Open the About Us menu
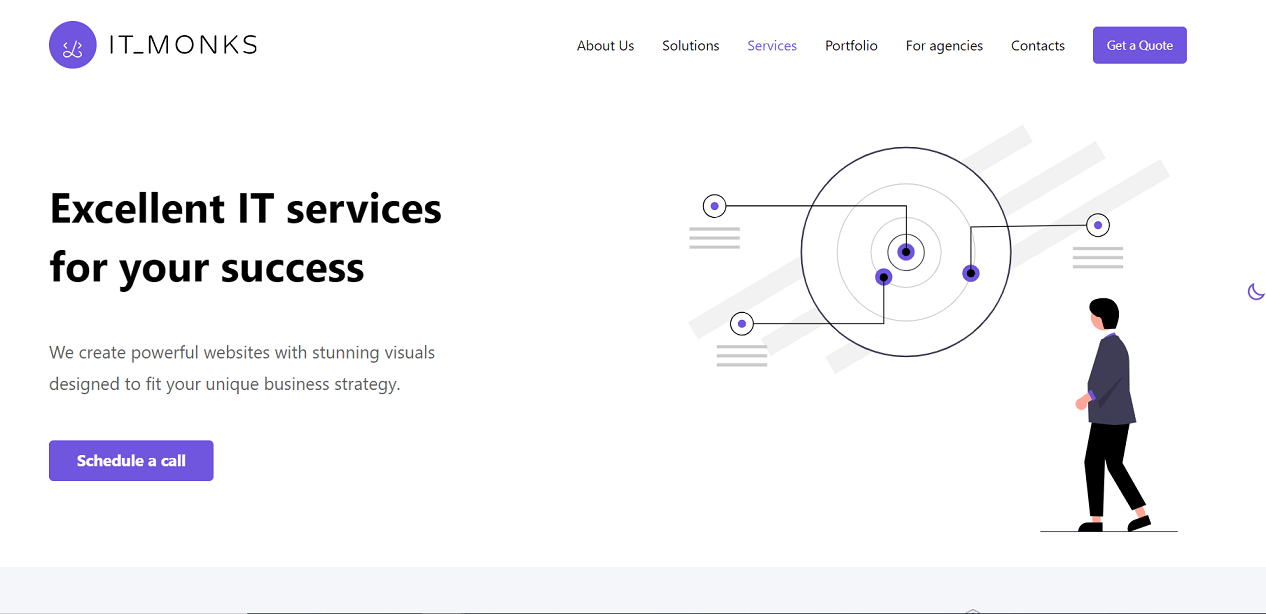 point(605,45)
